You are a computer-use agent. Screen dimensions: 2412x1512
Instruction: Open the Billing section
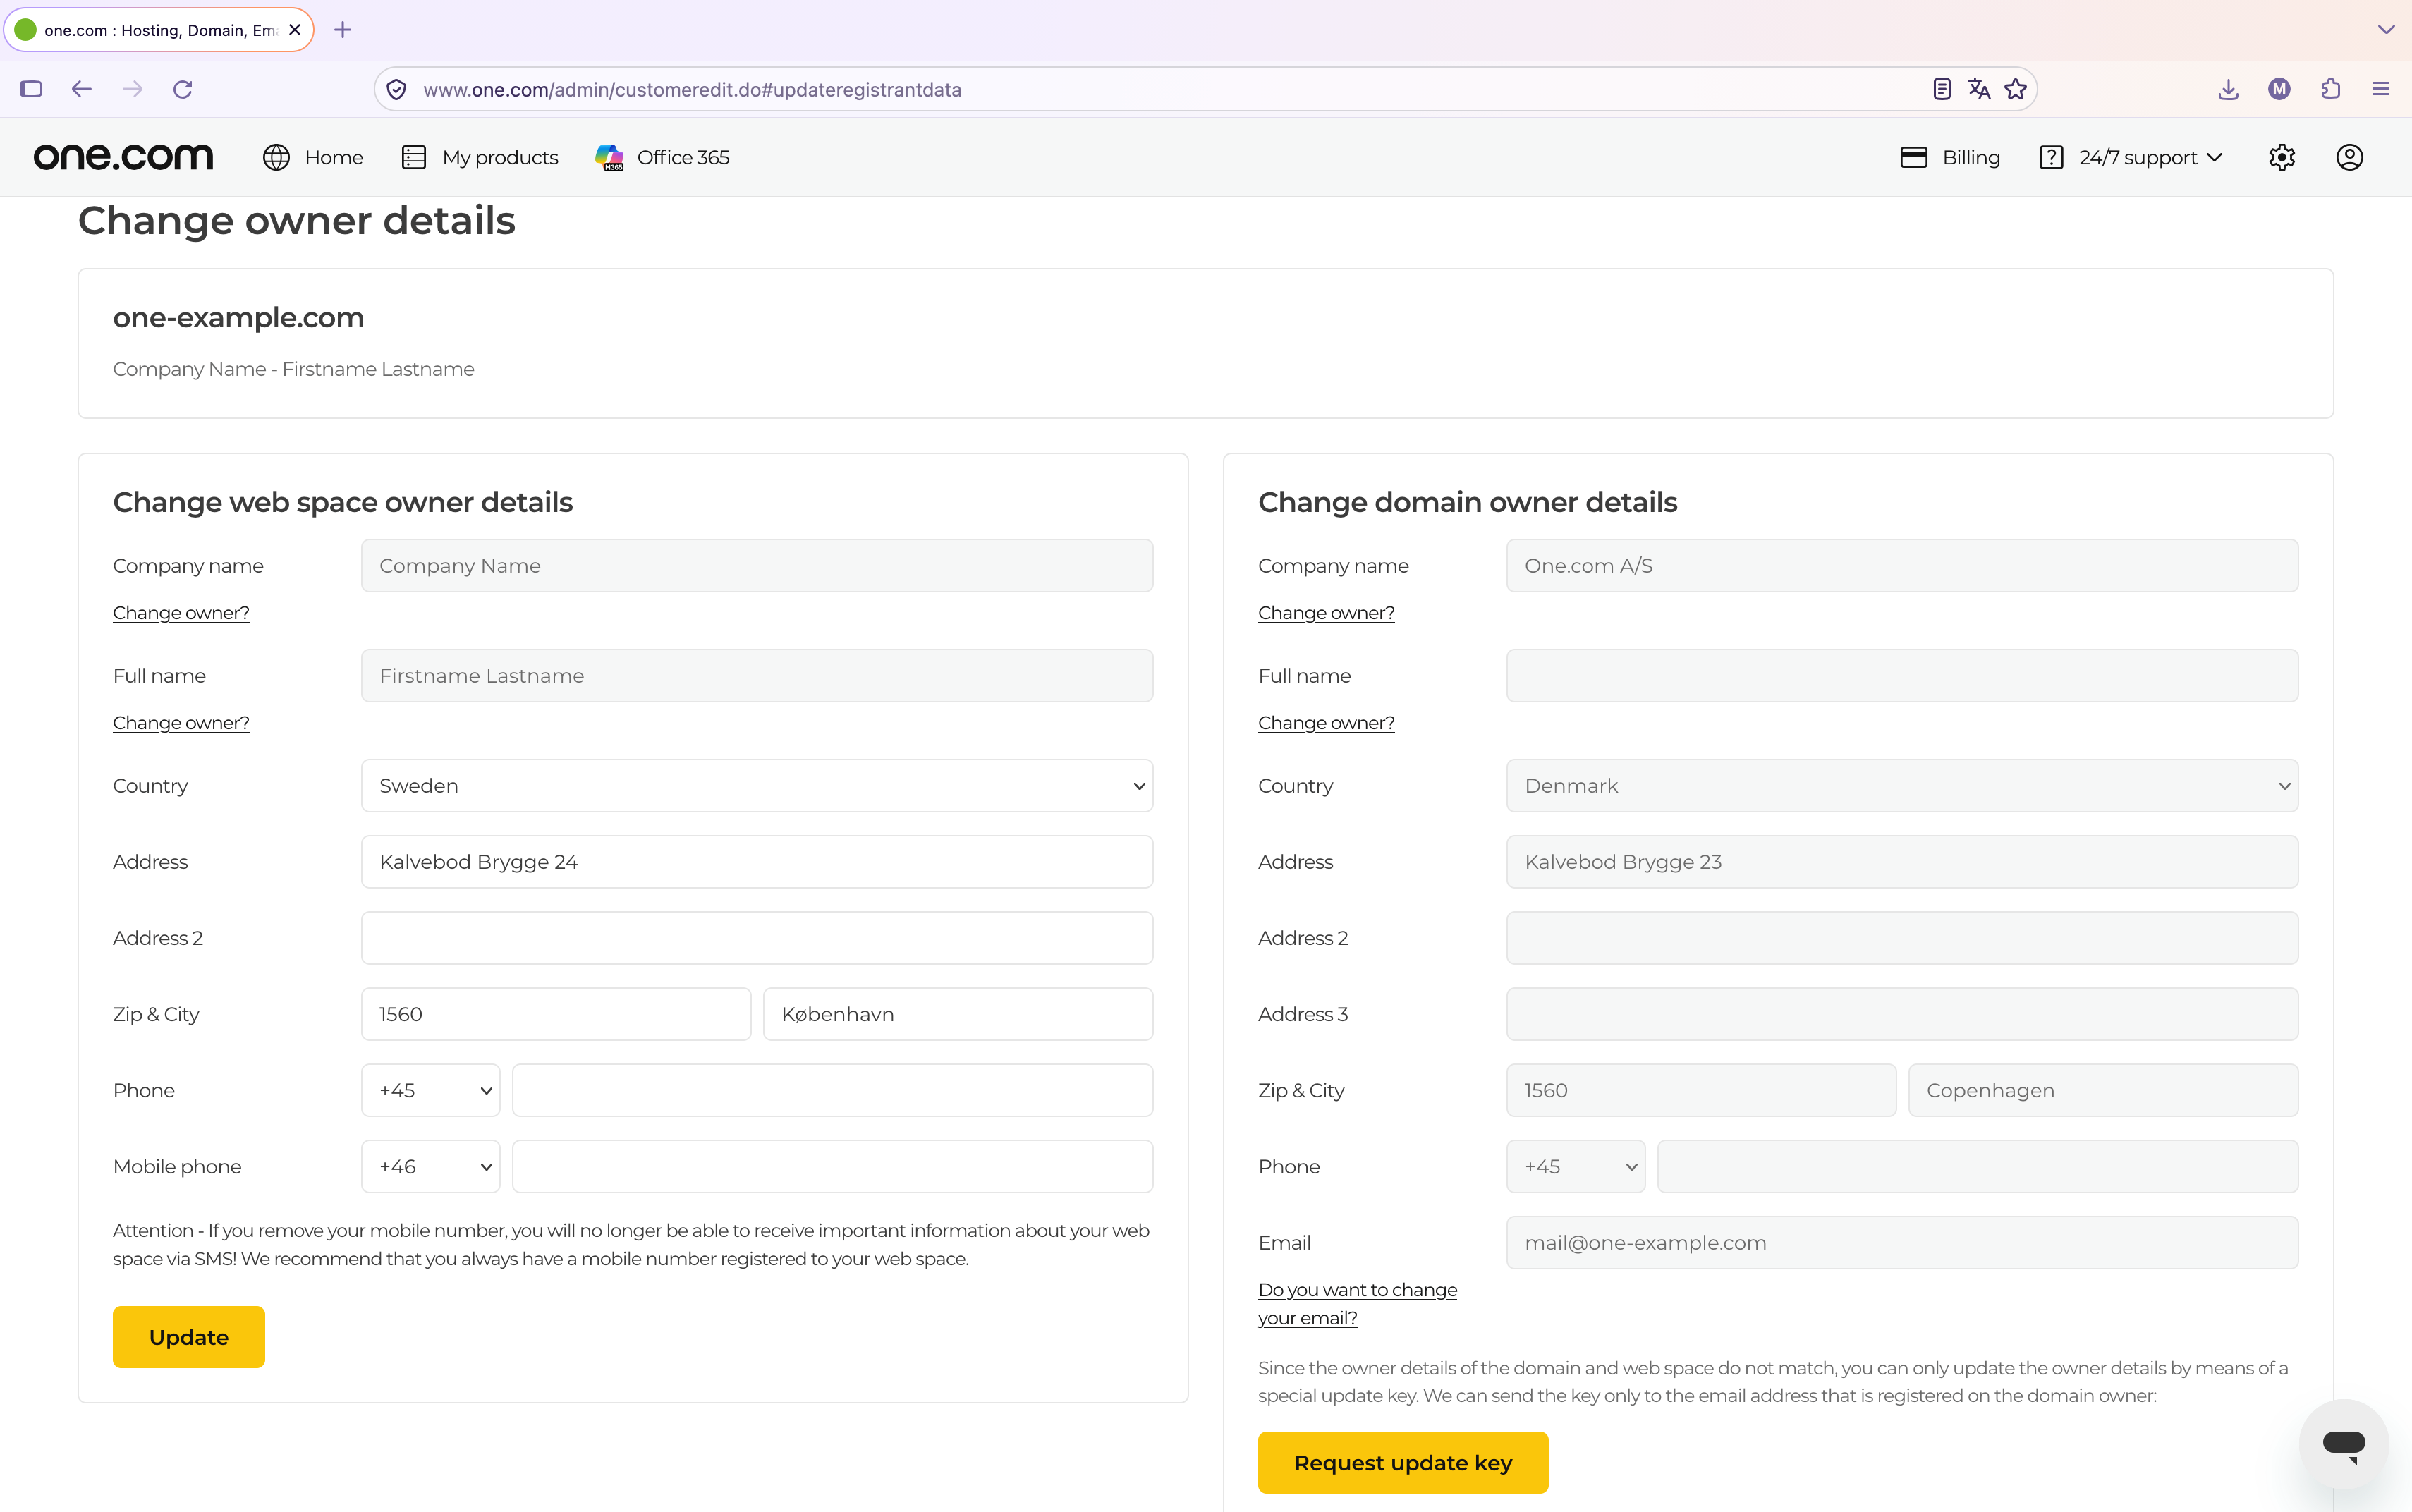pyautogui.click(x=1950, y=157)
